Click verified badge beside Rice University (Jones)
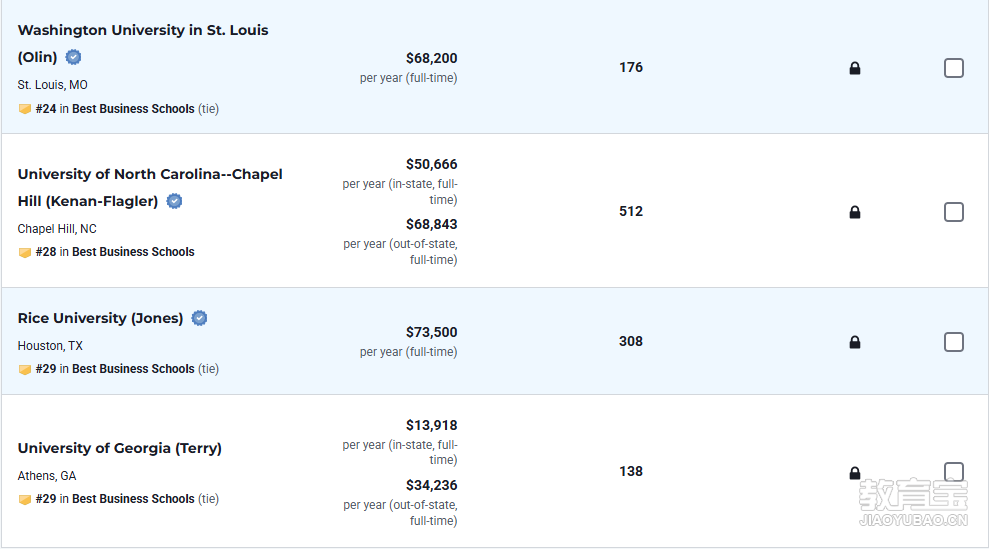Screen dimensions: 989x549 coord(199,318)
